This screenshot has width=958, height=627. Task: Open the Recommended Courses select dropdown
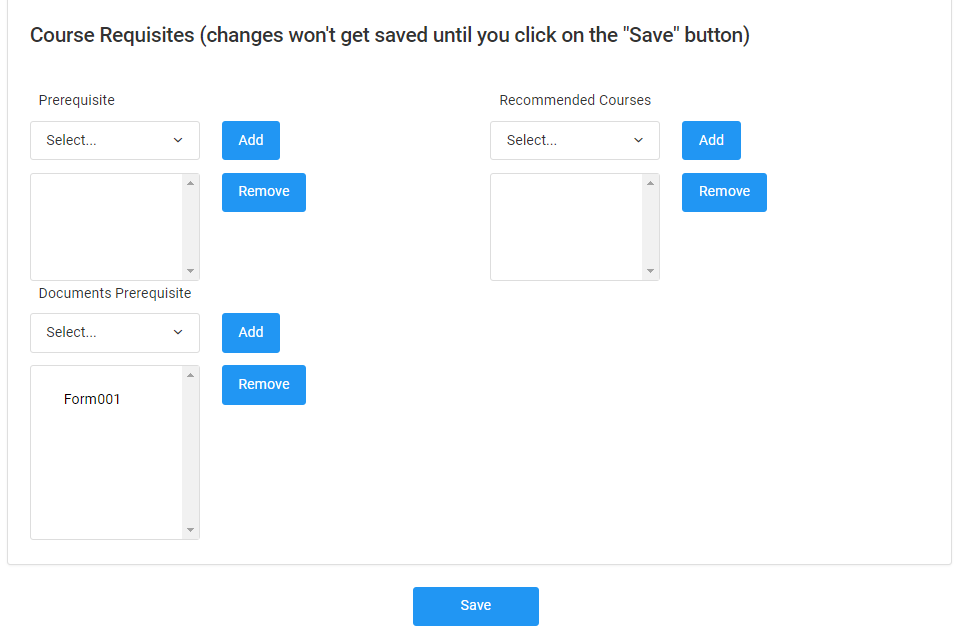[x=574, y=141]
